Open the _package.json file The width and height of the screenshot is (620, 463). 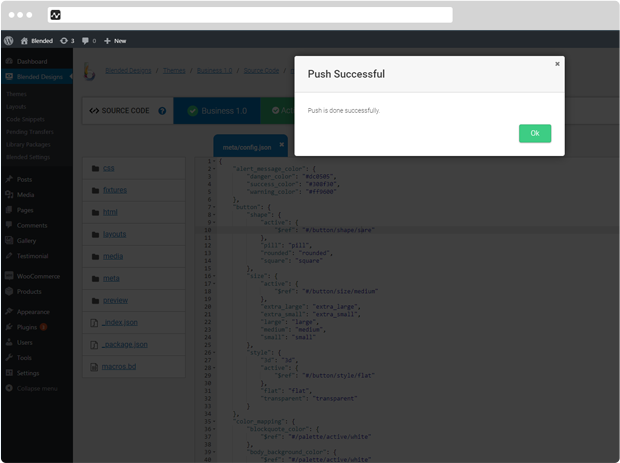125,344
